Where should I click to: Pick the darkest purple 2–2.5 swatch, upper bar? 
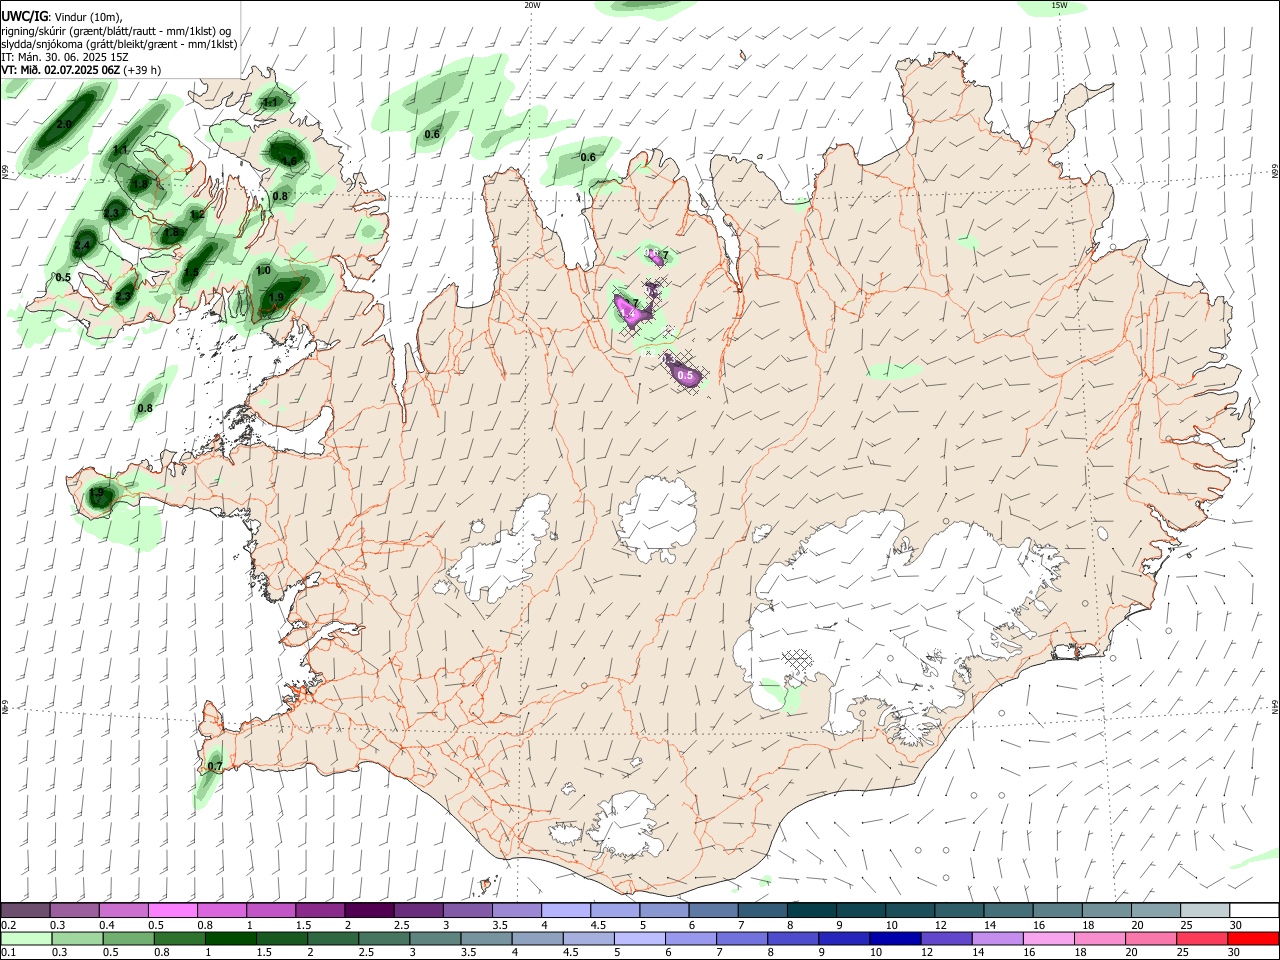(368, 911)
